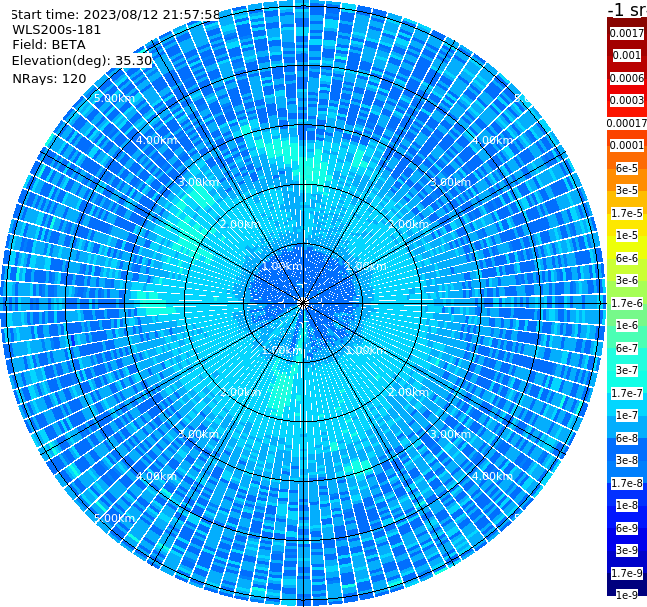647x607 pixels.
Task: Click the 6e-7 colorbar tick
Action: 627,348
